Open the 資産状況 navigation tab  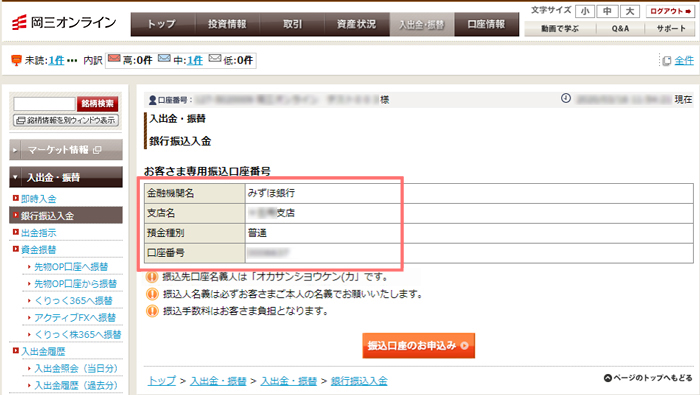(x=357, y=24)
